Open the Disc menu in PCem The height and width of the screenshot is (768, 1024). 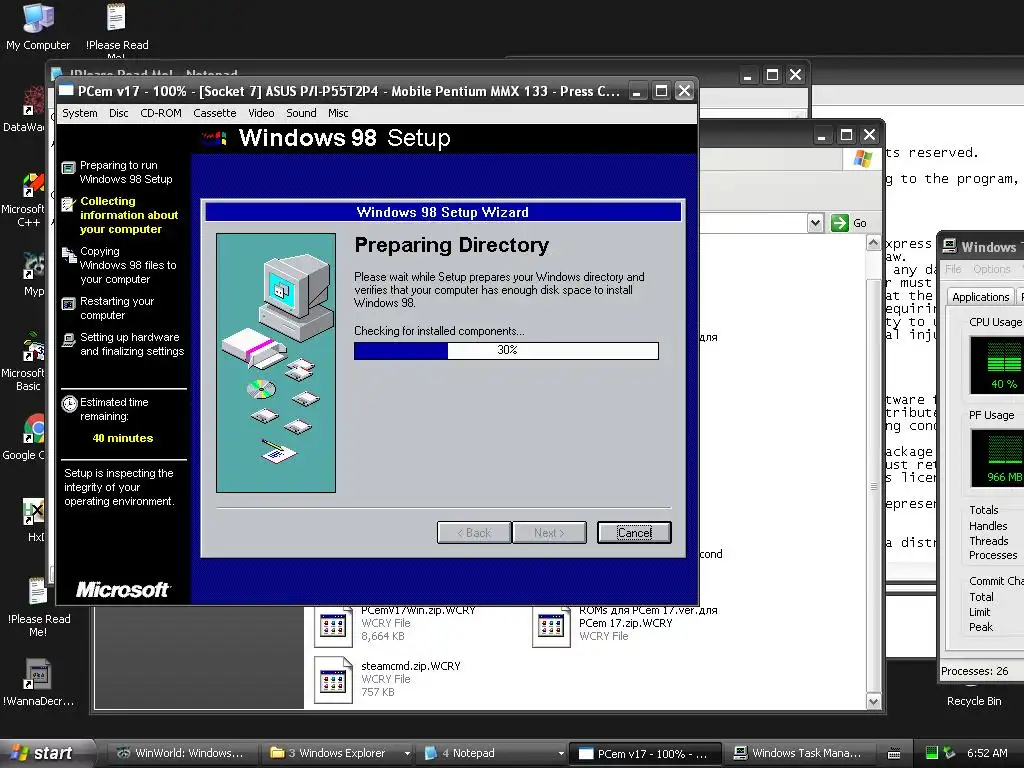coord(118,113)
